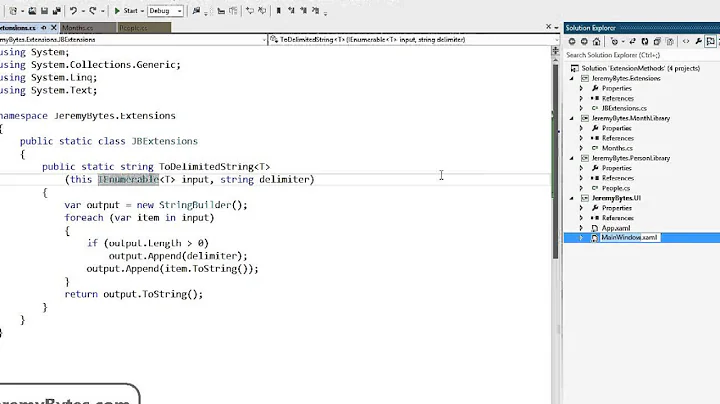Click View Code icon in Solution Explorer

pyautogui.click(x=686, y=42)
